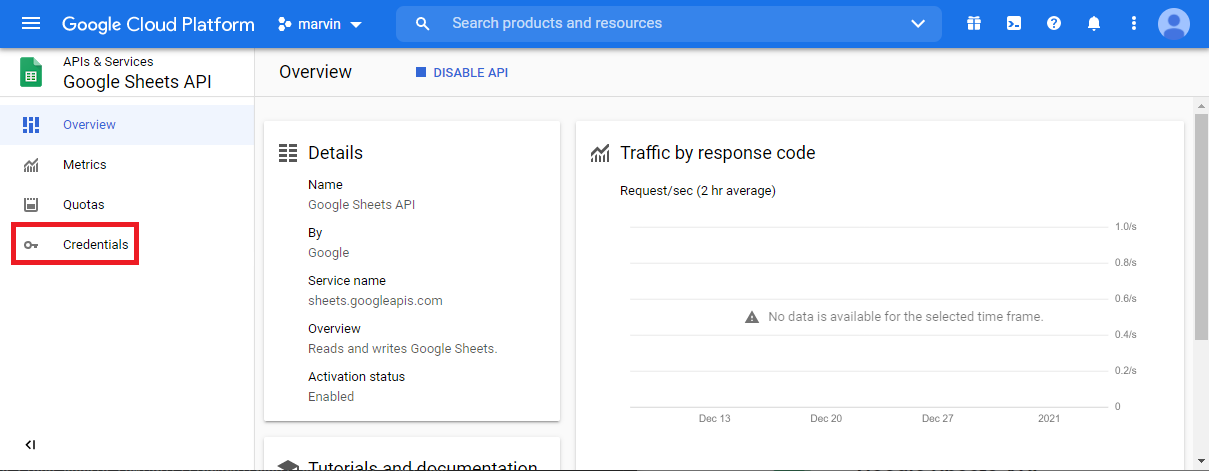The height and width of the screenshot is (471, 1209).
Task: Click the 'Request/sec (2 hr average)' label
Action: 698,191
